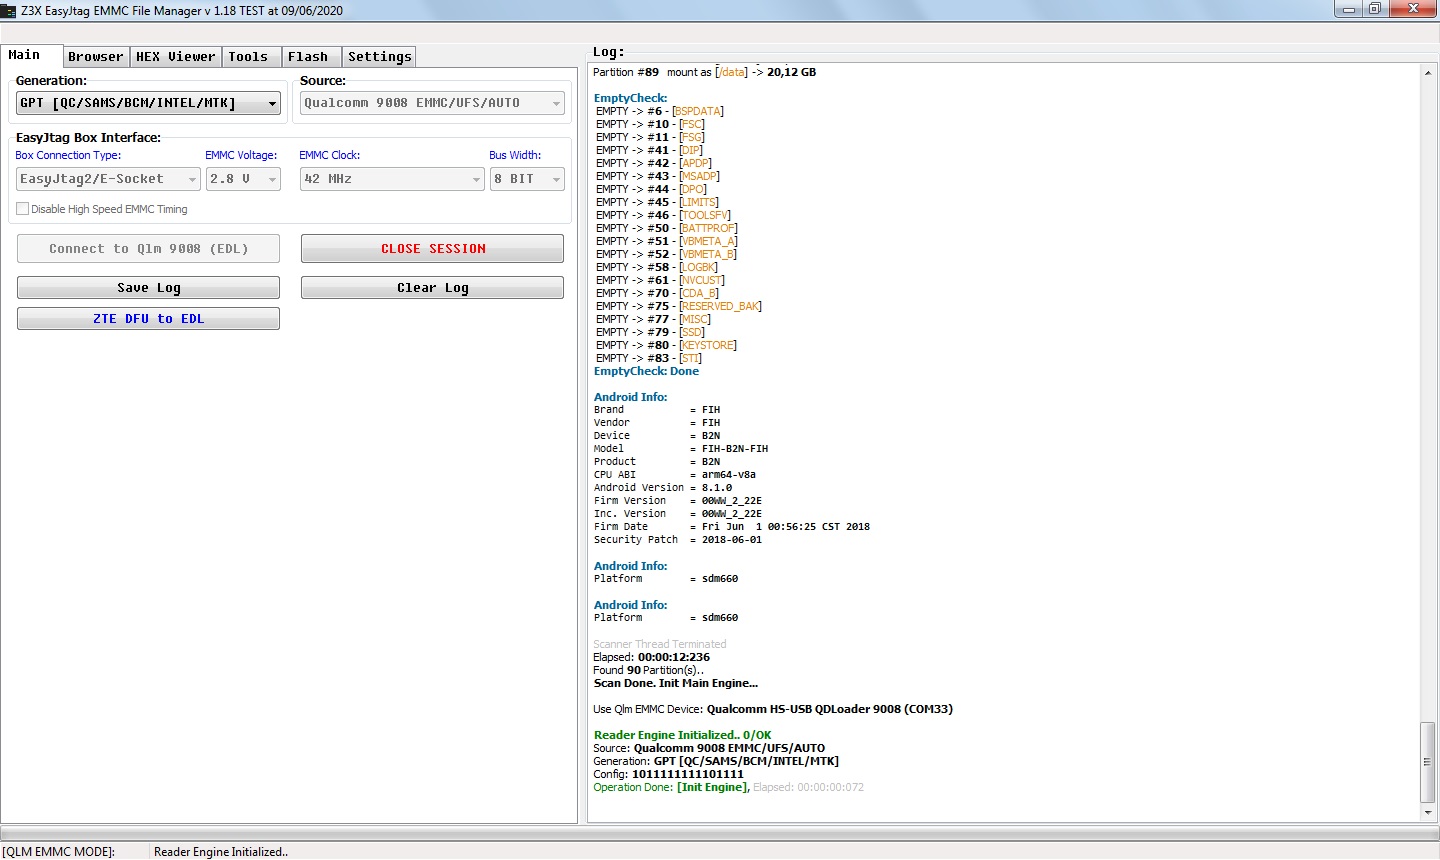Viewport: 1440px width, 860px height.
Task: Click the Z3X app icon in title bar
Action: [x=9, y=10]
